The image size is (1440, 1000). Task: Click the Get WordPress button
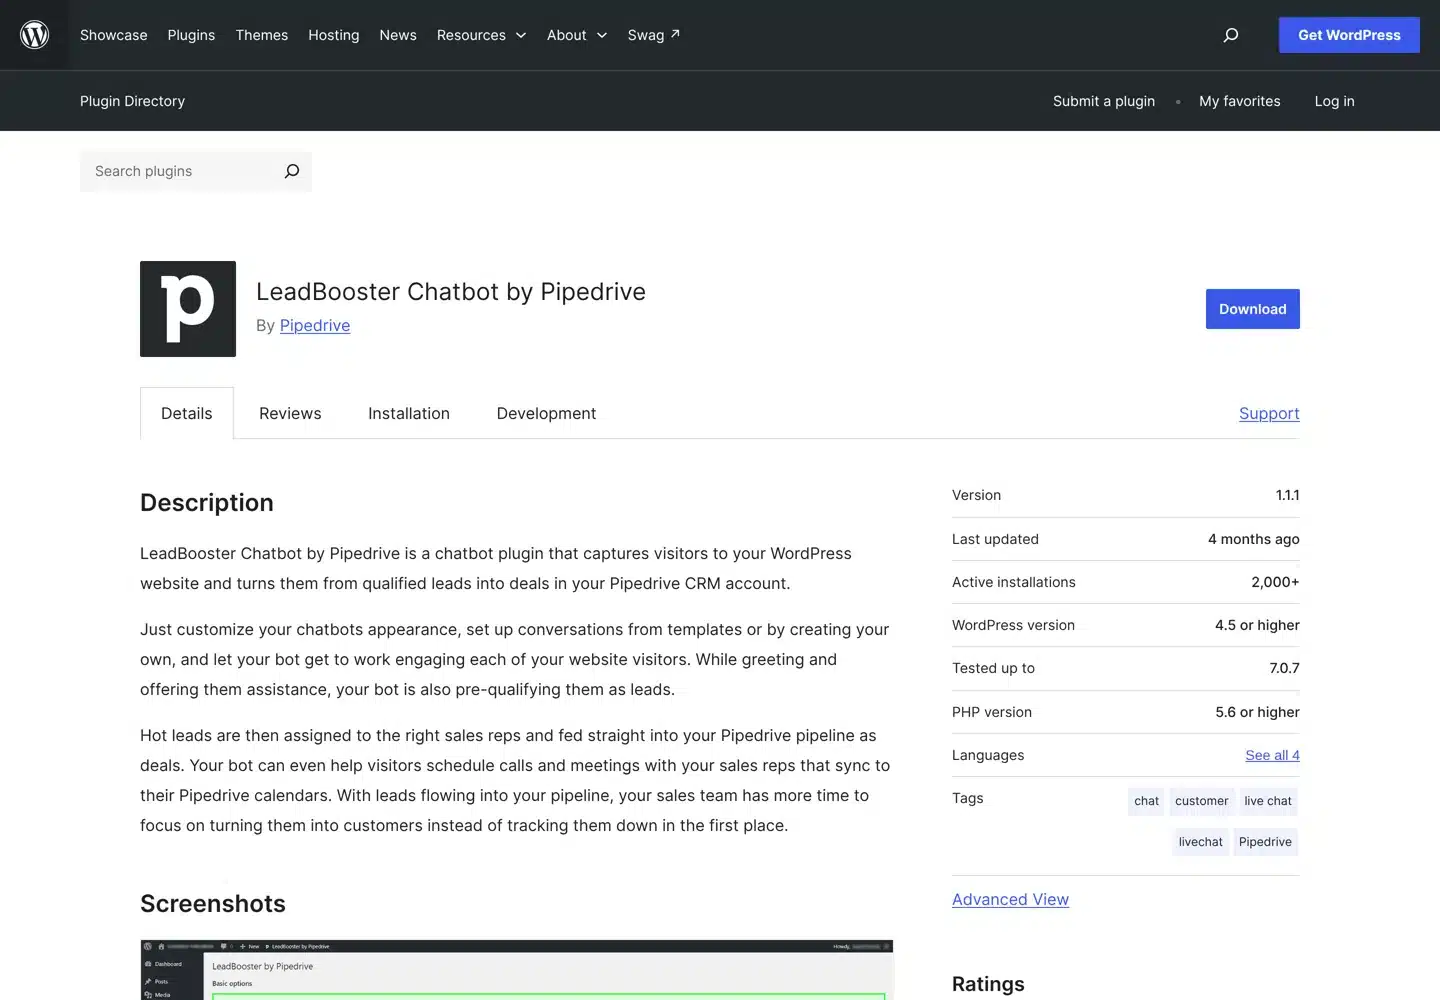[1349, 35]
